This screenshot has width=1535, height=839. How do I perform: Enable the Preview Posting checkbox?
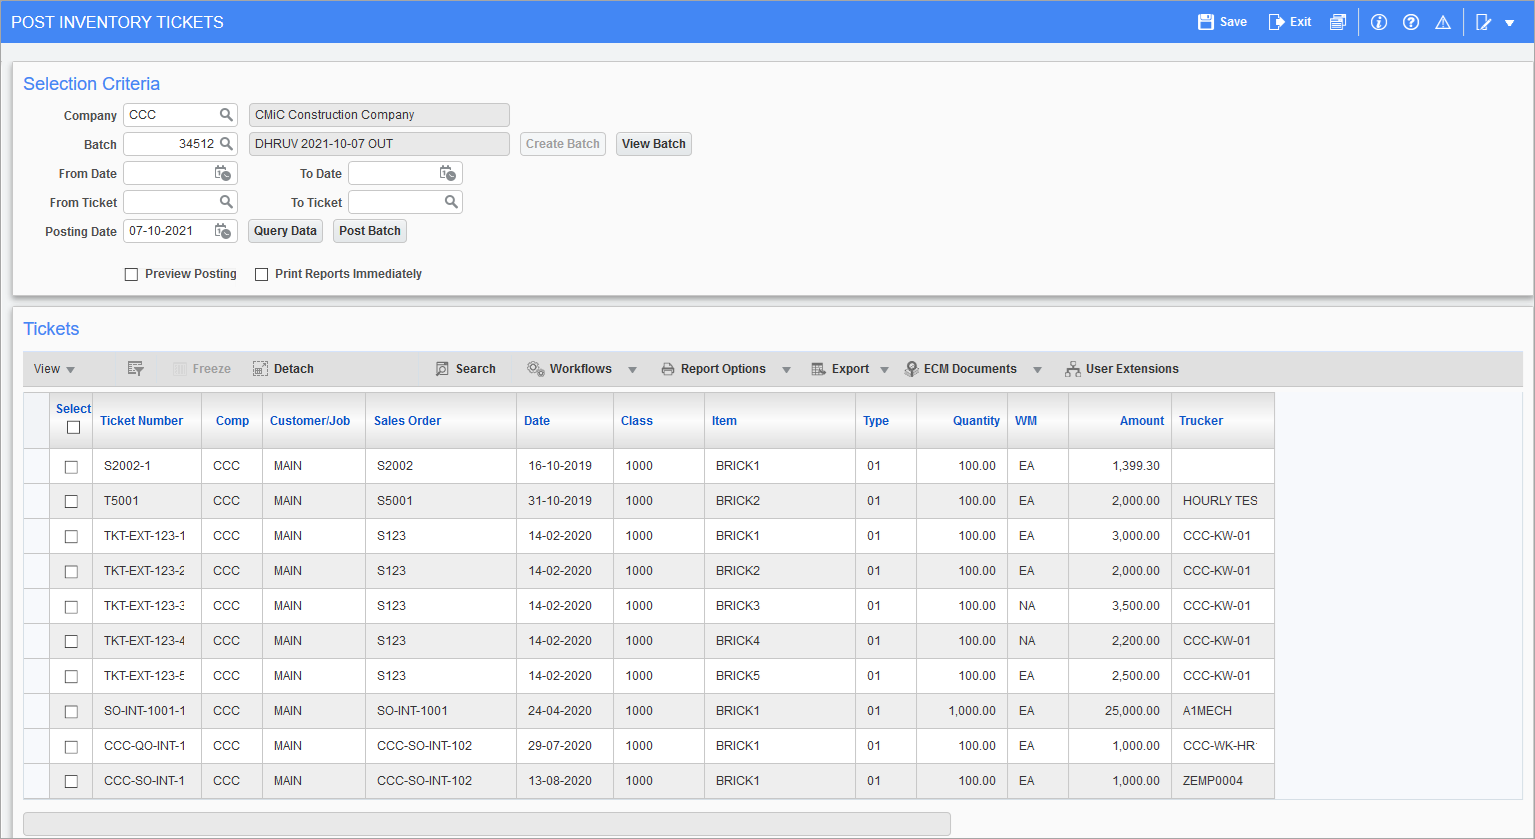pos(131,274)
